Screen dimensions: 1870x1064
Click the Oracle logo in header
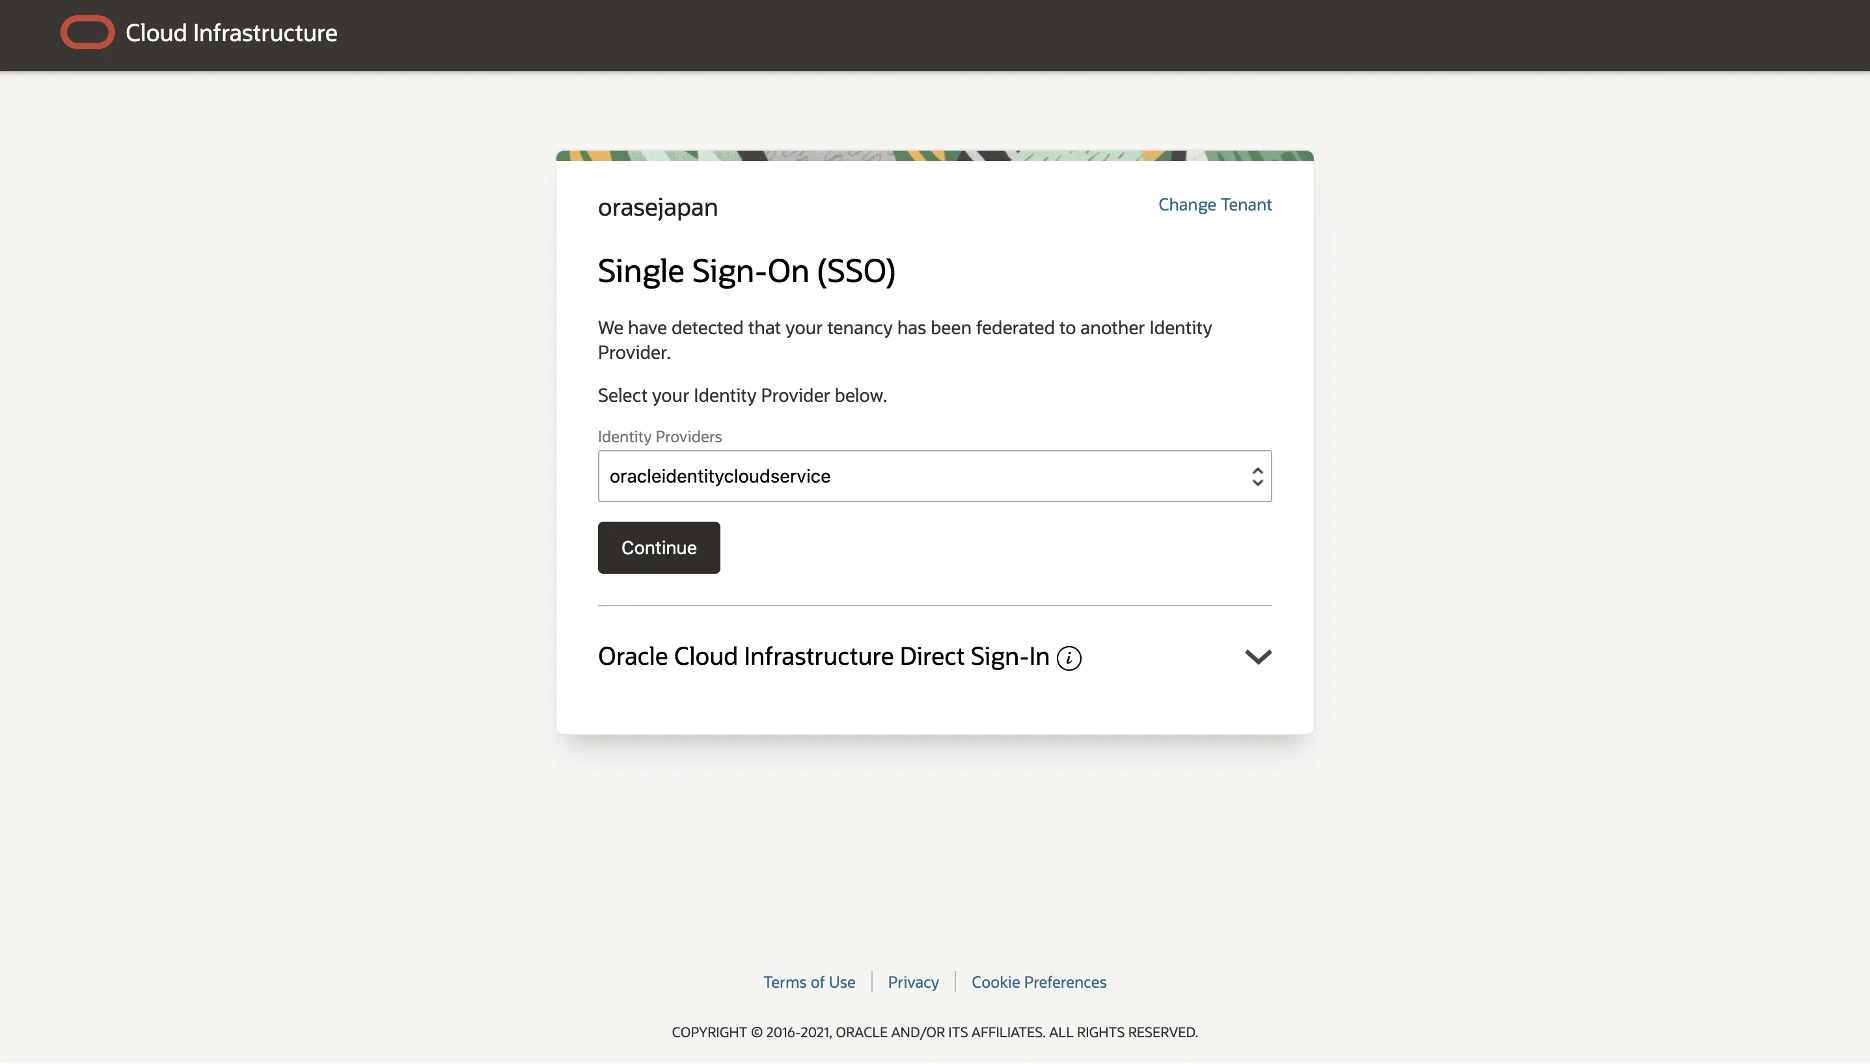point(87,32)
